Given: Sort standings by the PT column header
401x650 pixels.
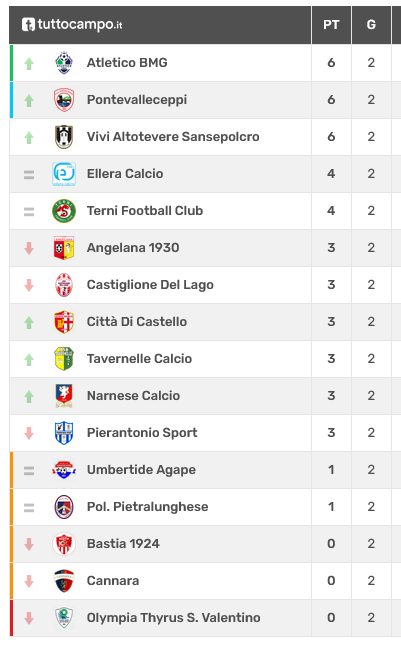Looking at the screenshot, I should (x=331, y=25).
